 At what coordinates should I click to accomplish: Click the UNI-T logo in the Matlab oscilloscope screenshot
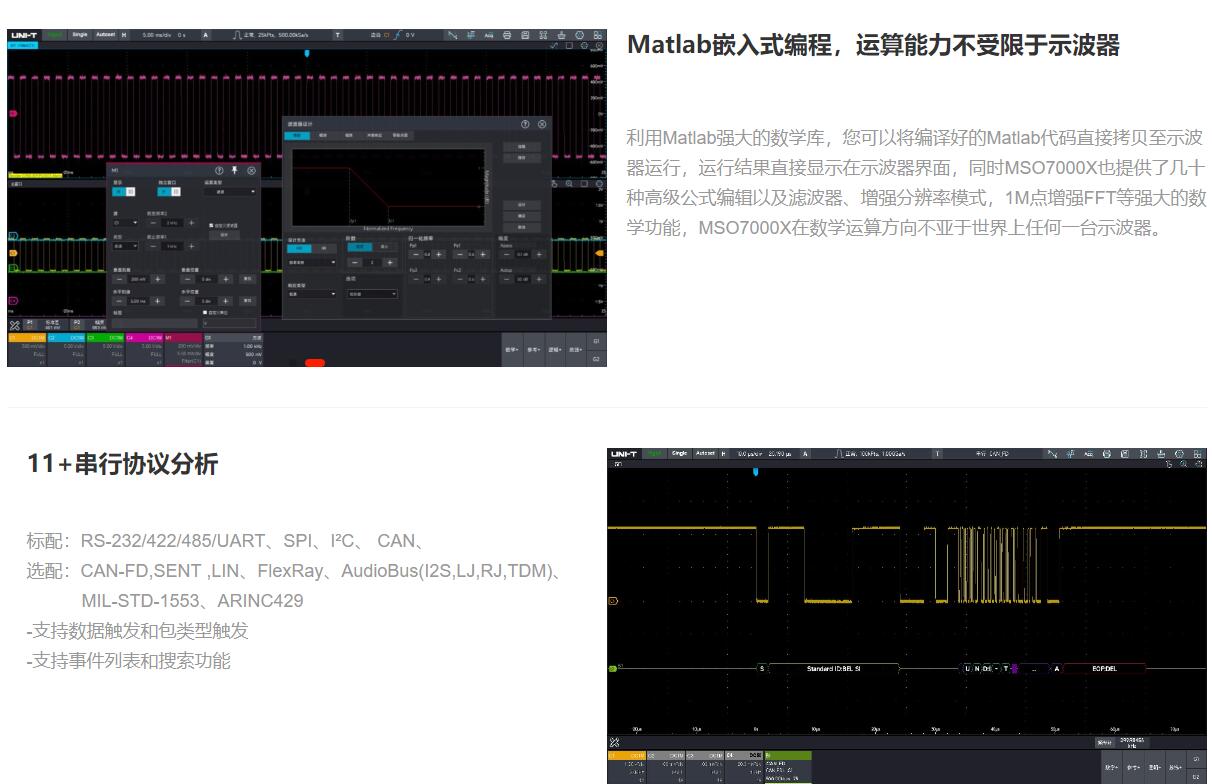(24, 35)
